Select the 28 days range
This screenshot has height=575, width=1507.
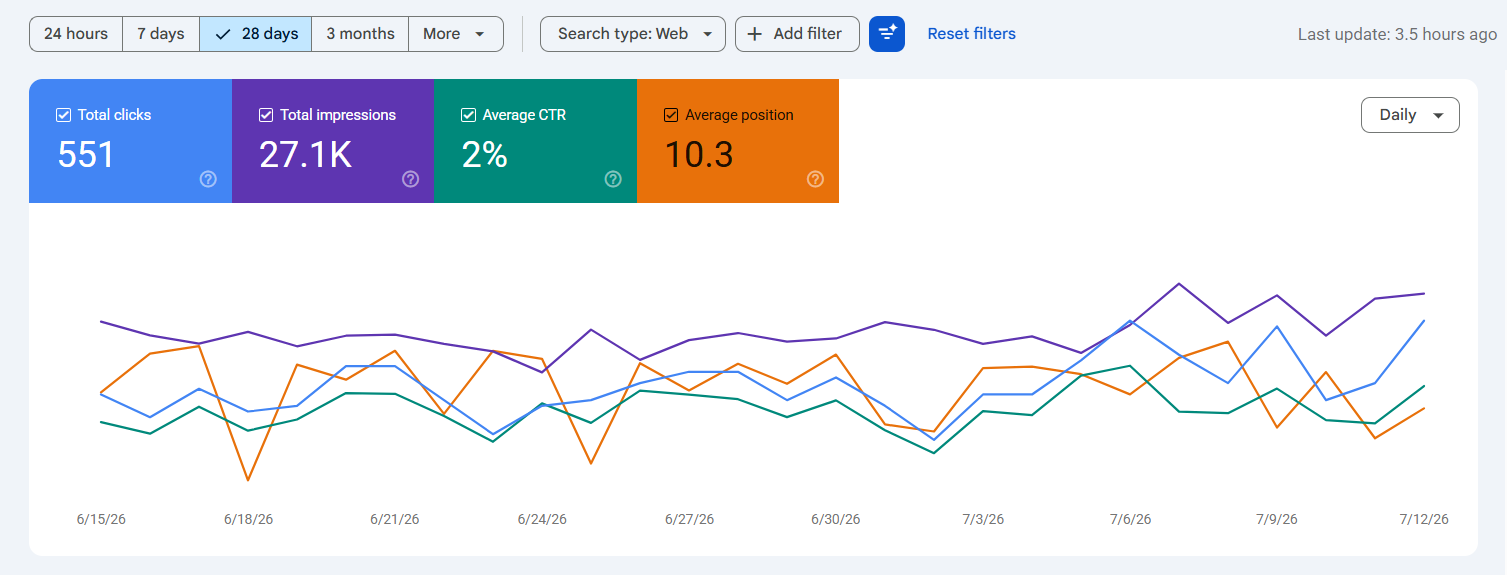[256, 34]
